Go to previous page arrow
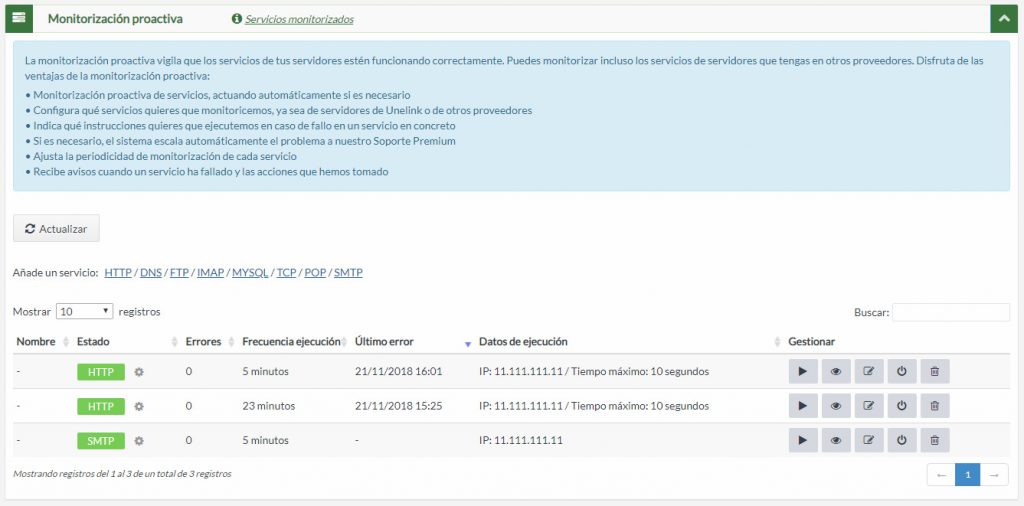1024x506 pixels. click(x=941, y=475)
